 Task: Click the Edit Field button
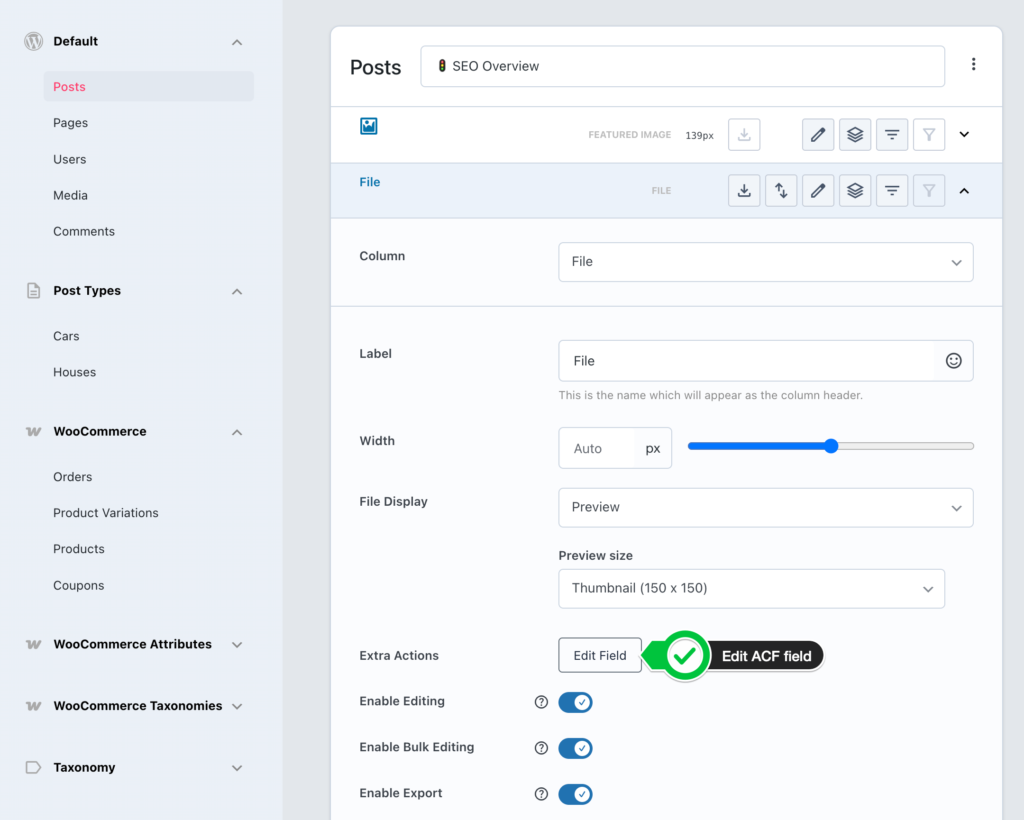(x=600, y=655)
